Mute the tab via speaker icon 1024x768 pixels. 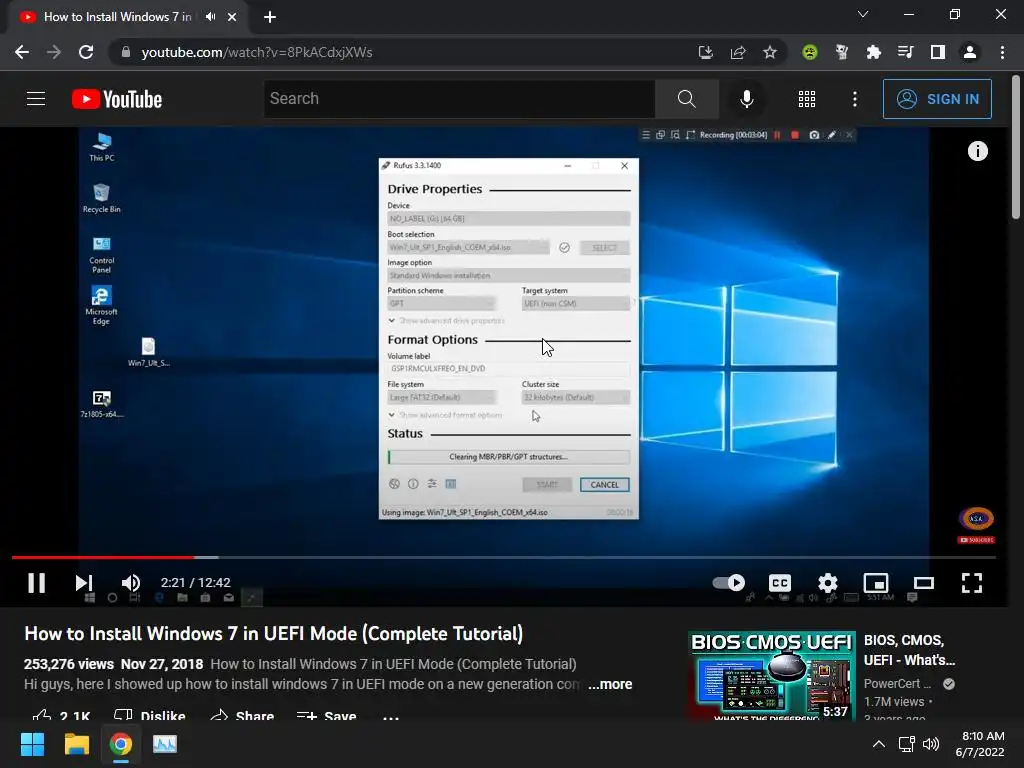pos(210,17)
